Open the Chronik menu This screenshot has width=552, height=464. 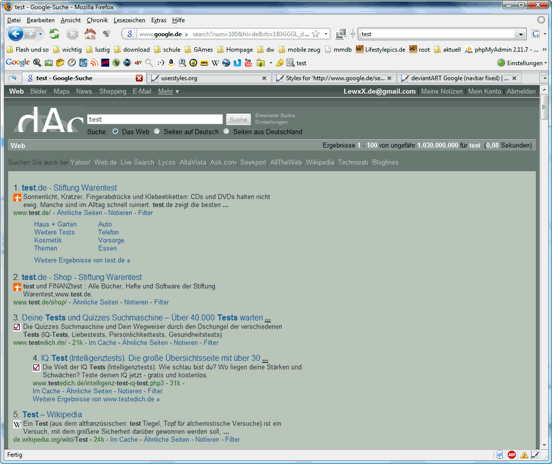97,20
